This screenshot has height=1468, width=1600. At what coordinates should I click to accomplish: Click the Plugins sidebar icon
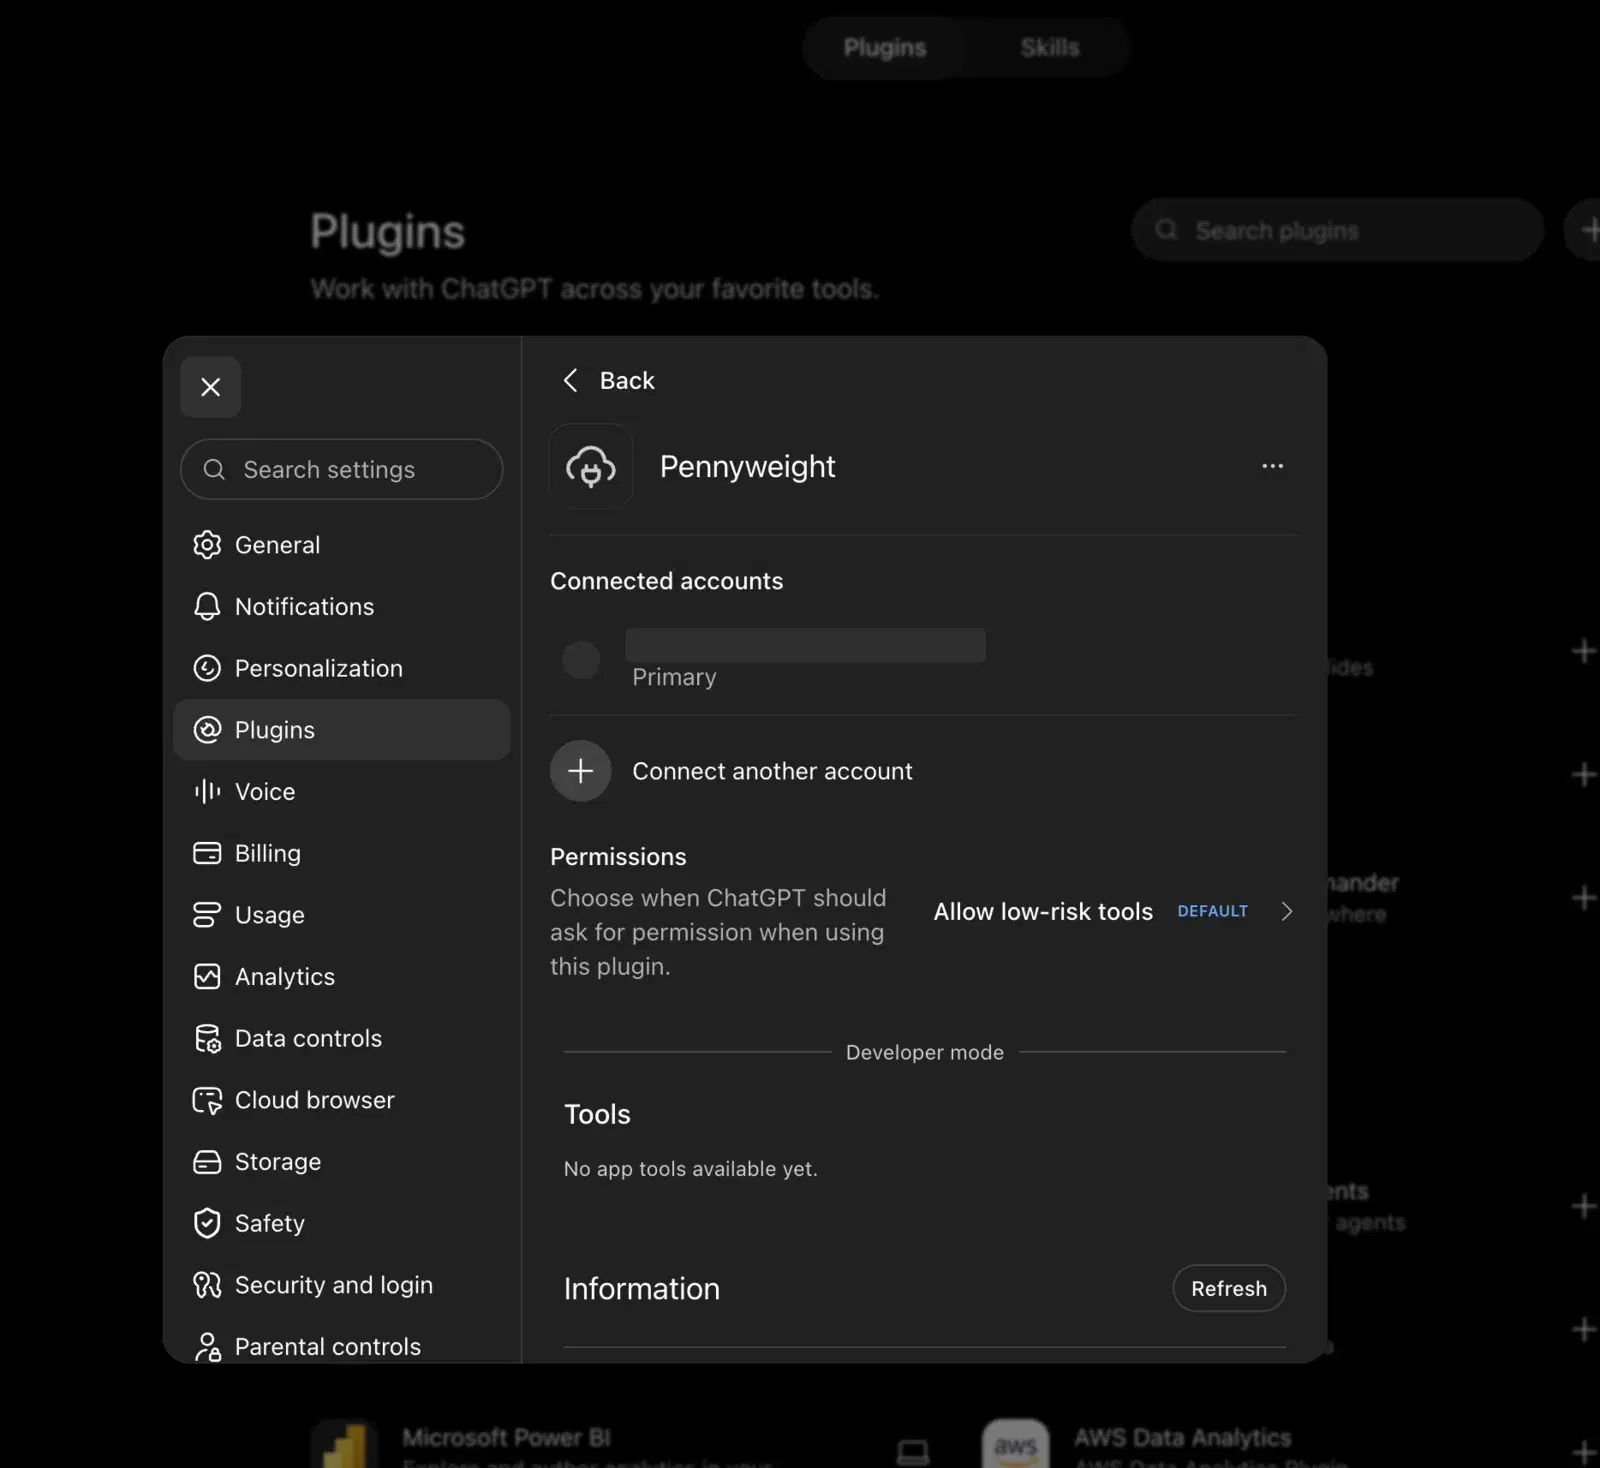(x=207, y=730)
